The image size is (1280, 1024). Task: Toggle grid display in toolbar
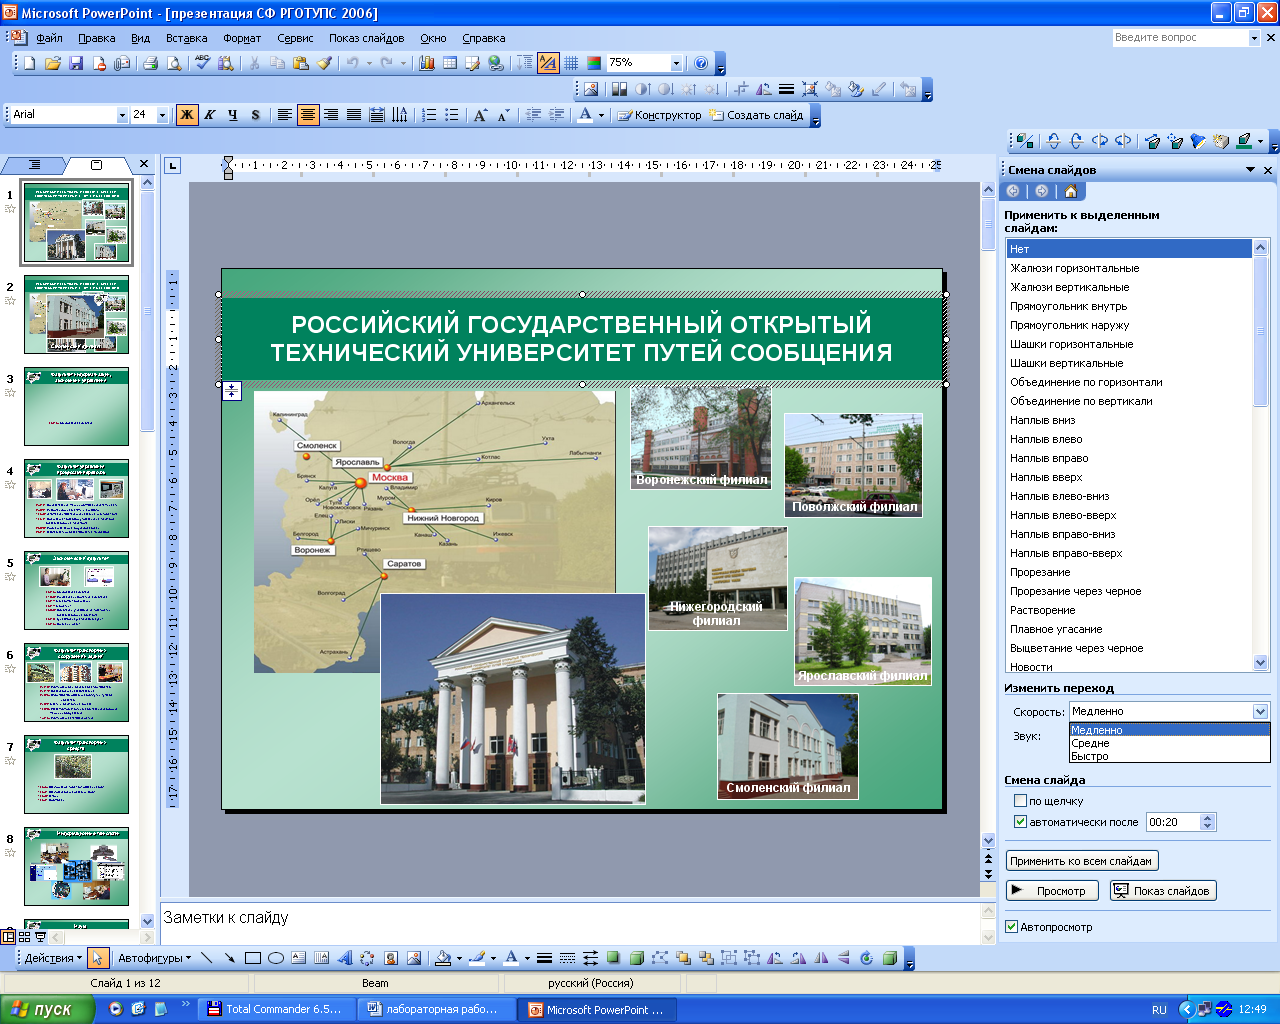coord(571,63)
